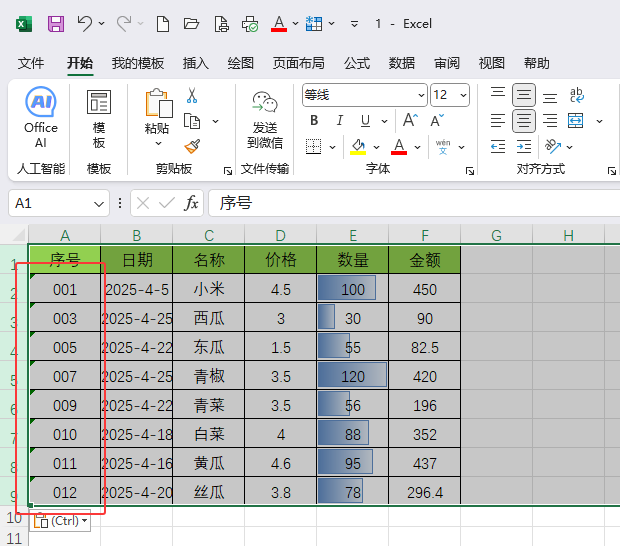
Task: Expand the font size dropdown
Action: click(463, 95)
